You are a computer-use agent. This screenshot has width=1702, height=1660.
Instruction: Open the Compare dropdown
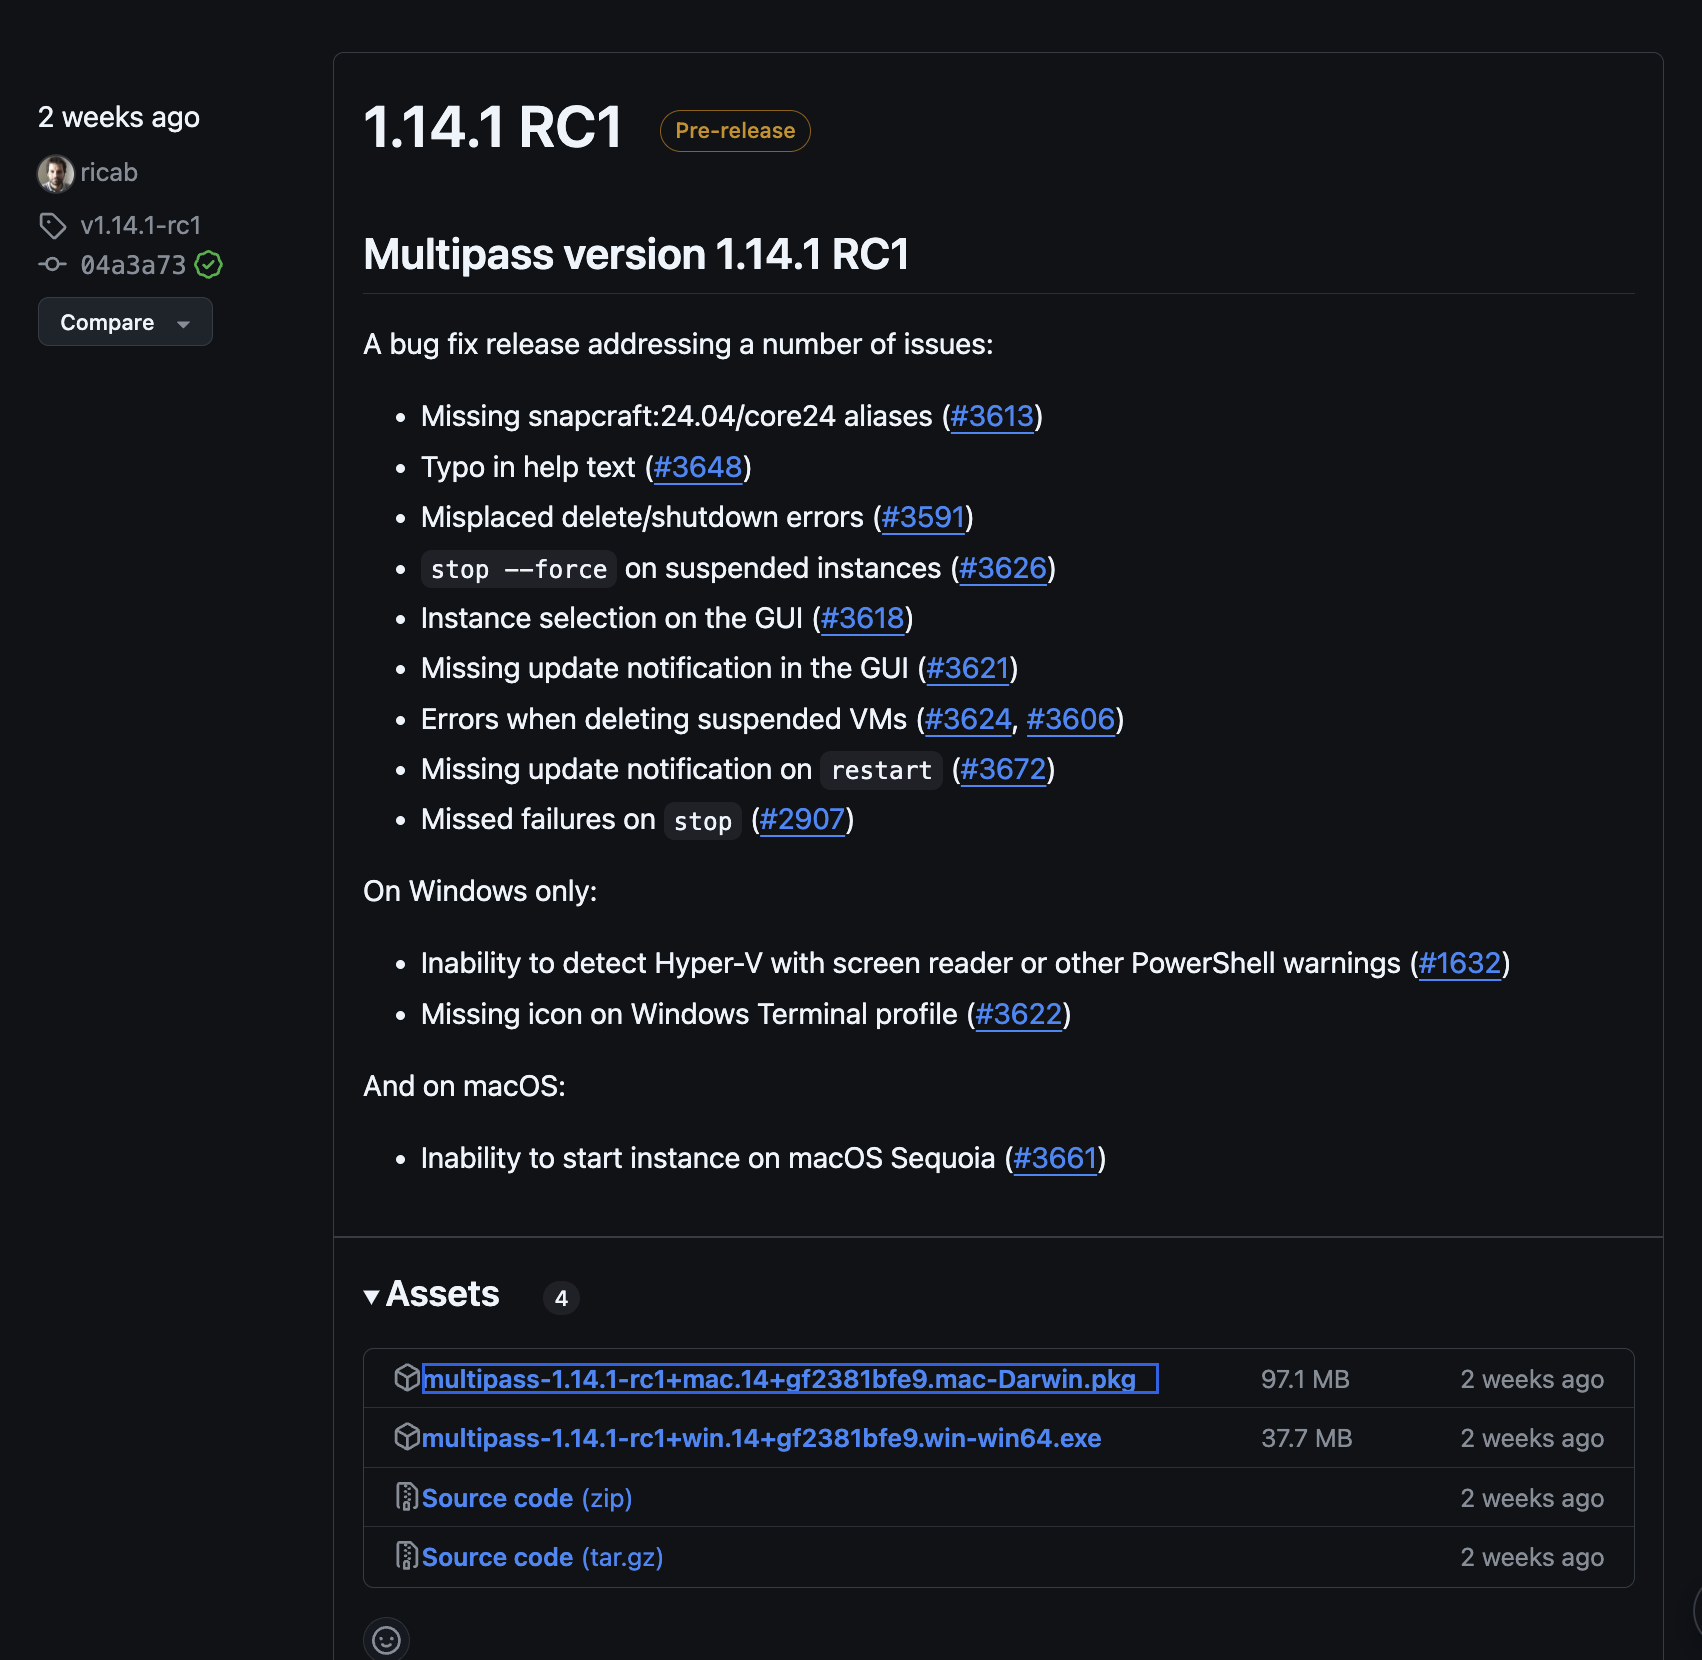pos(125,322)
